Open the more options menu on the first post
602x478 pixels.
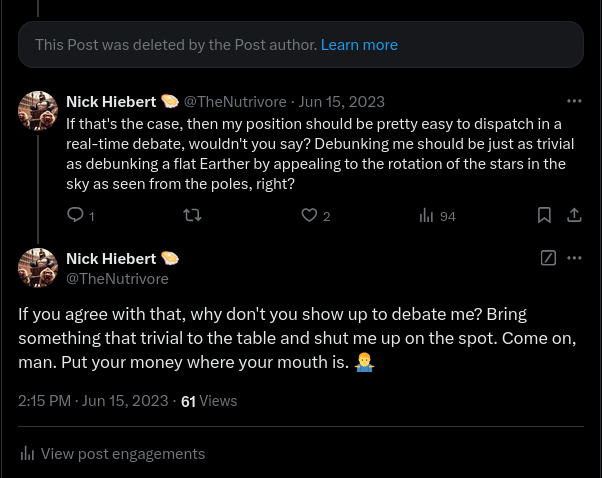coord(574,101)
